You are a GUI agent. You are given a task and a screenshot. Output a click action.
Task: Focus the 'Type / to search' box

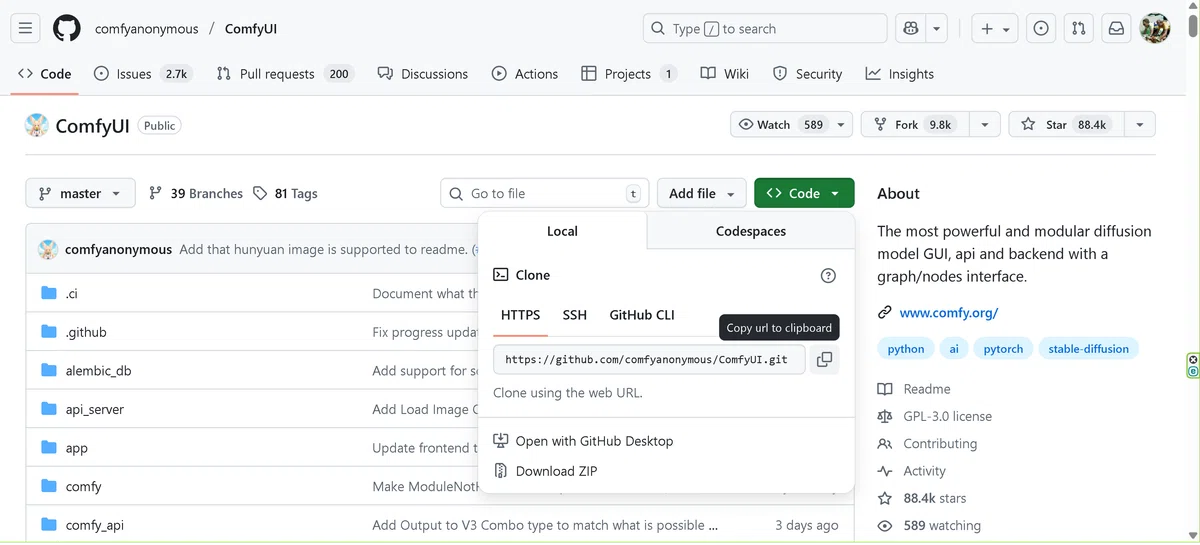765,29
